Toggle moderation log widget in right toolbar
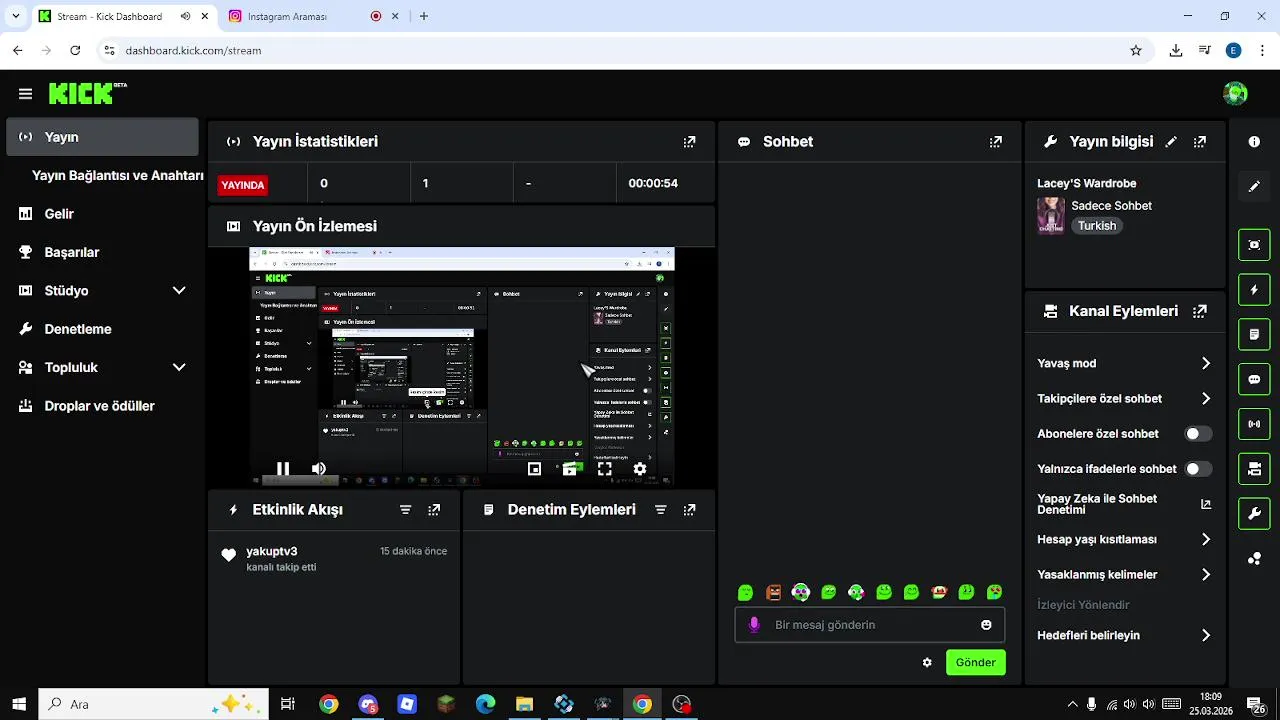The width and height of the screenshot is (1280, 720). click(x=1254, y=335)
